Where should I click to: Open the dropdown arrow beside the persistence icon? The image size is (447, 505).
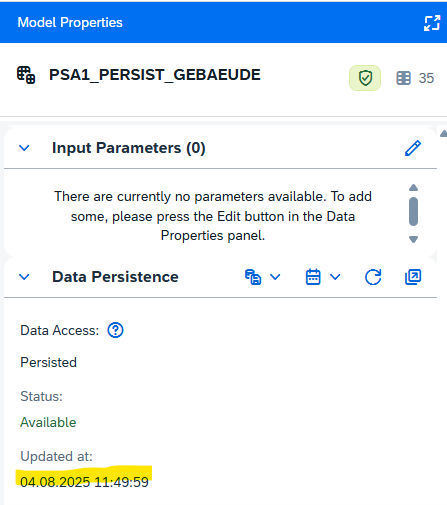tap(275, 277)
